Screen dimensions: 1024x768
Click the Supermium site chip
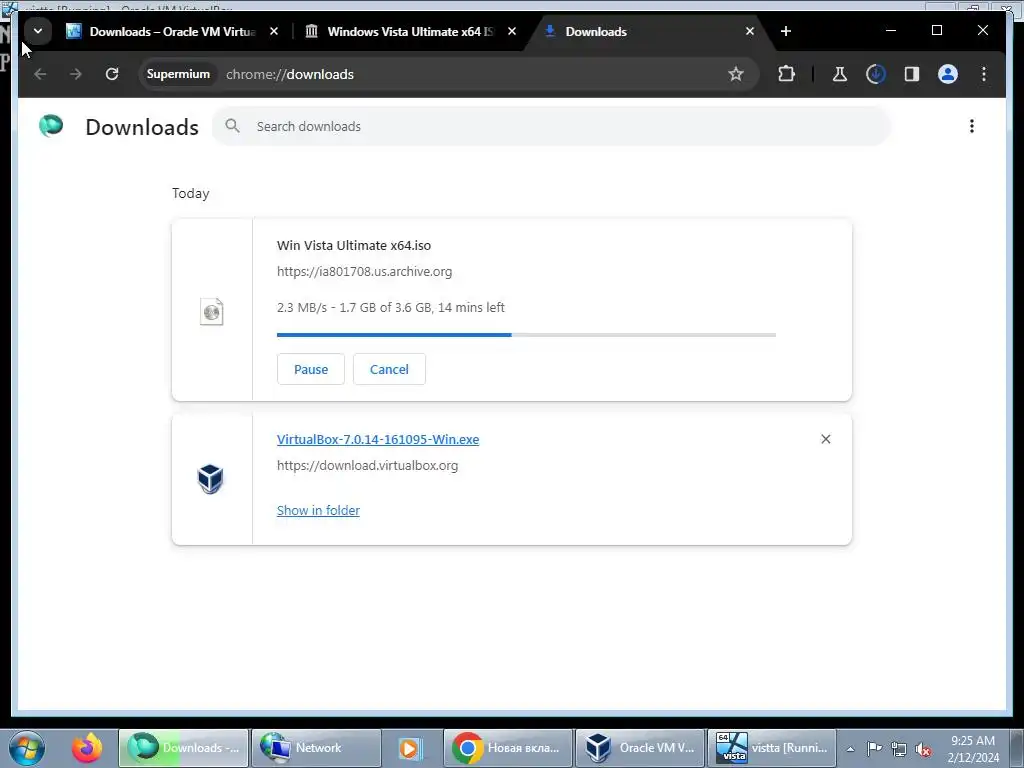tap(178, 74)
